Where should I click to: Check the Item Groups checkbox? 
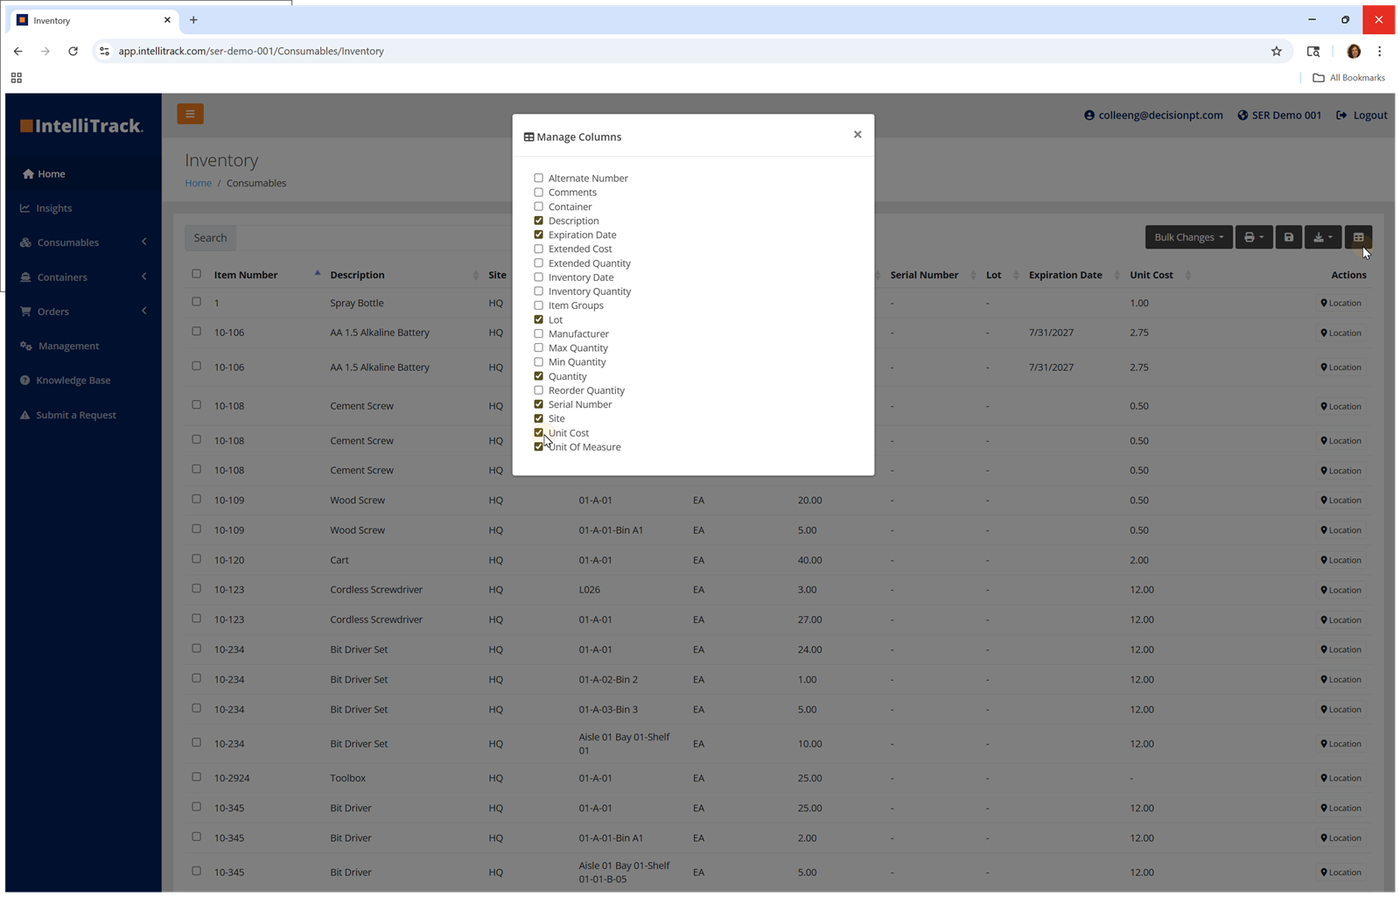538,305
